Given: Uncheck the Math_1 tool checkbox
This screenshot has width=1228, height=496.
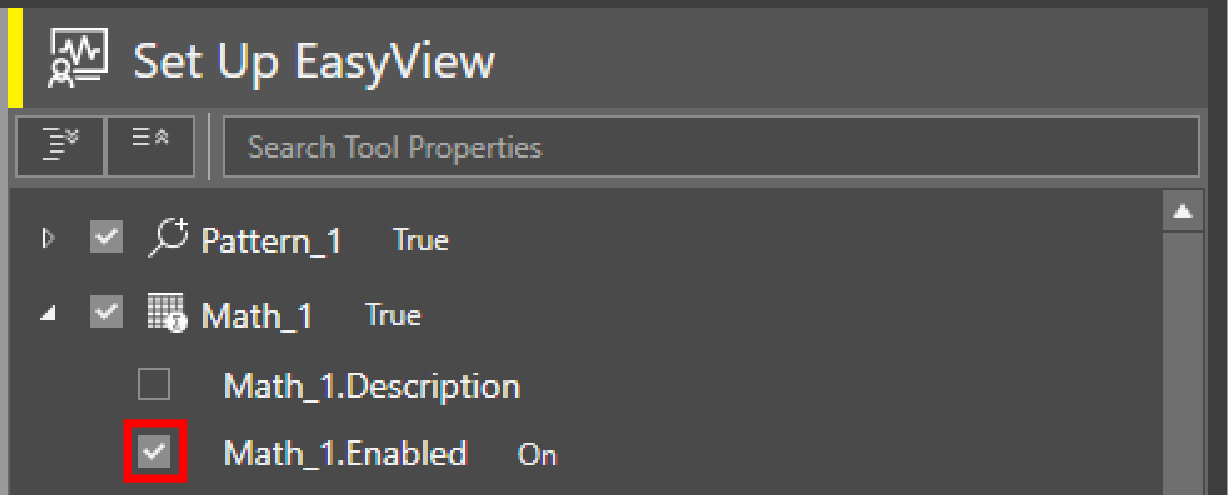Looking at the screenshot, I should pyautogui.click(x=107, y=314).
